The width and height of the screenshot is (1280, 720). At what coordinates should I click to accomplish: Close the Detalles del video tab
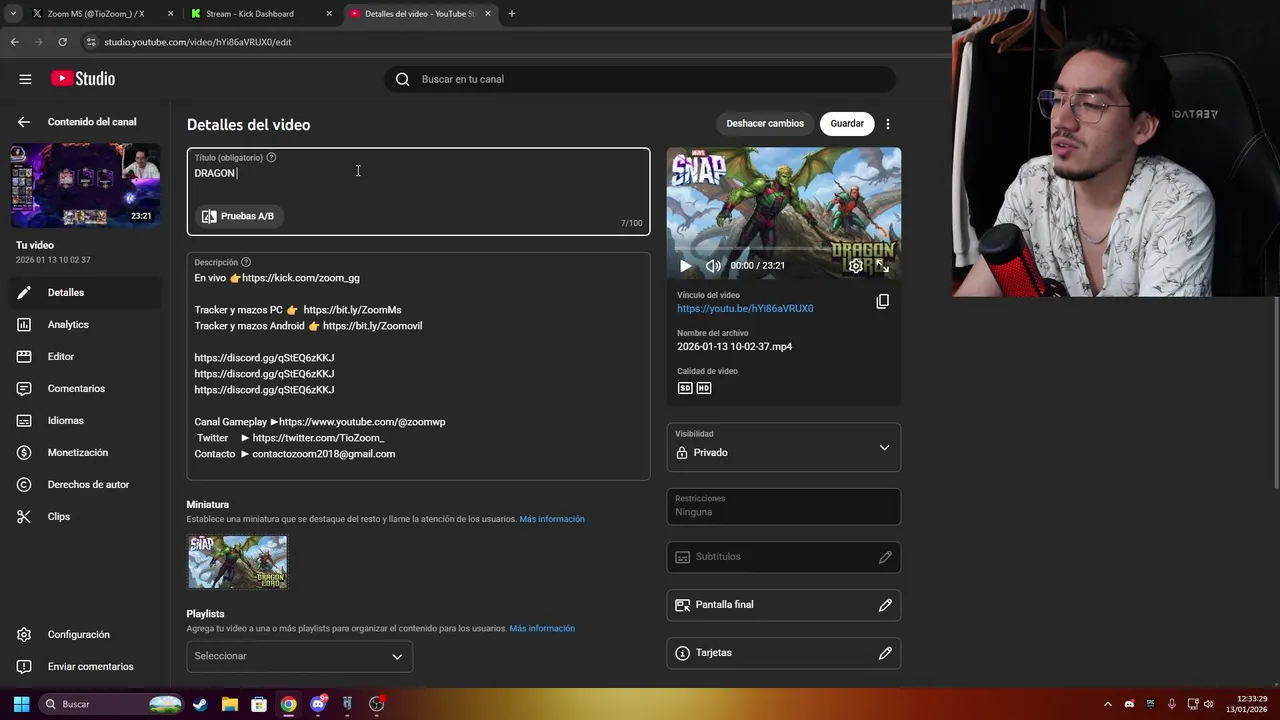[x=488, y=14]
